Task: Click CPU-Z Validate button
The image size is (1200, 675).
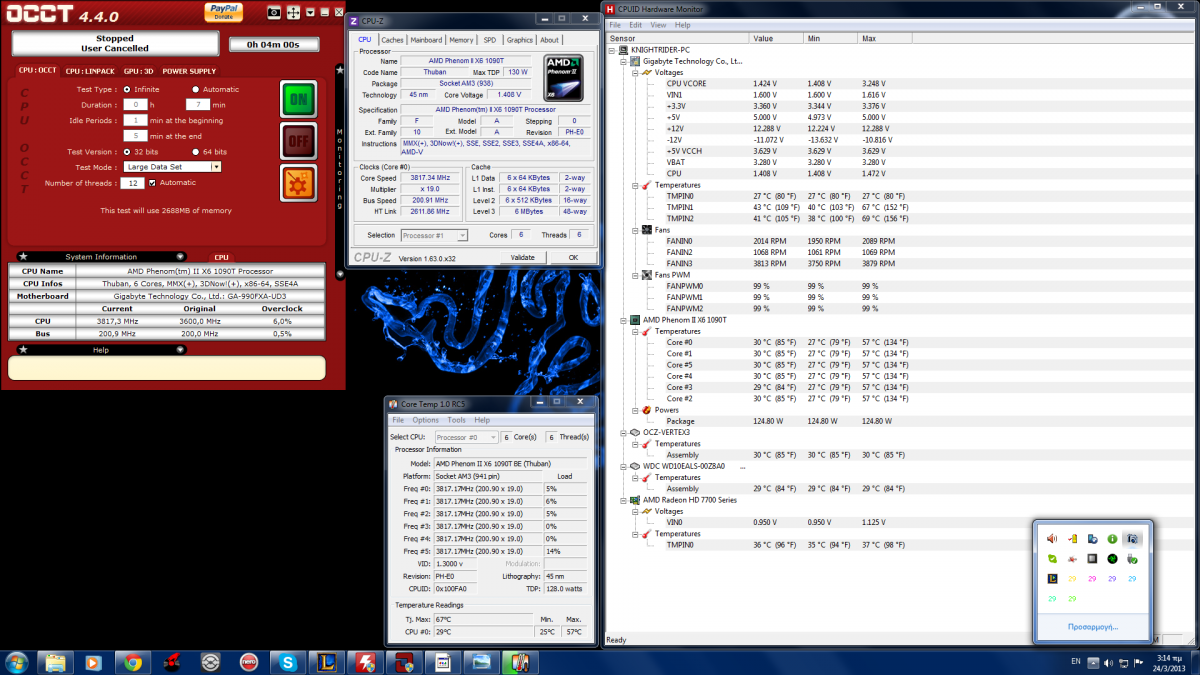Action: (x=522, y=257)
